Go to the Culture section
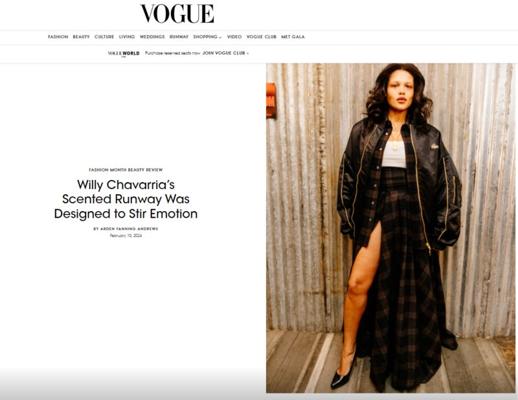The image size is (518, 400). 104,37
